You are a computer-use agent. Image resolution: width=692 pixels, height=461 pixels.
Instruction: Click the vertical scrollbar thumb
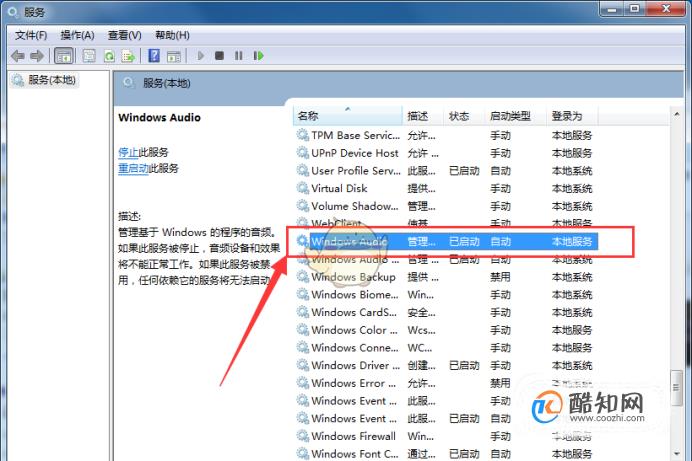(676, 388)
